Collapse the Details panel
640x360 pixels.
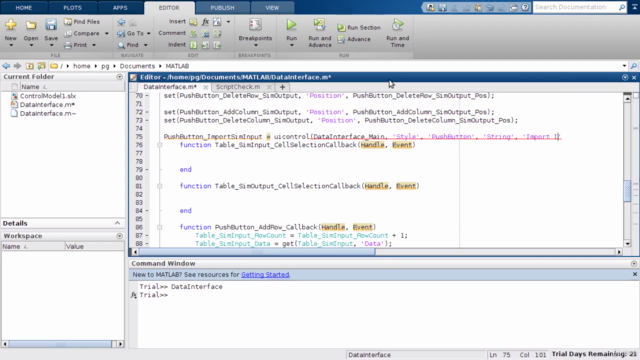pos(117,223)
